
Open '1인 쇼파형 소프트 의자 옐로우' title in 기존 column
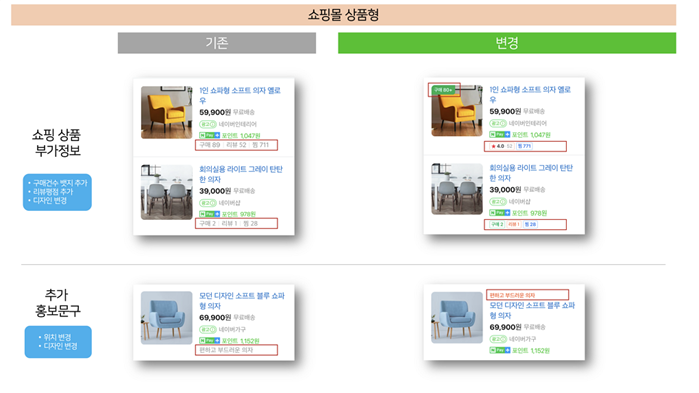(x=240, y=95)
